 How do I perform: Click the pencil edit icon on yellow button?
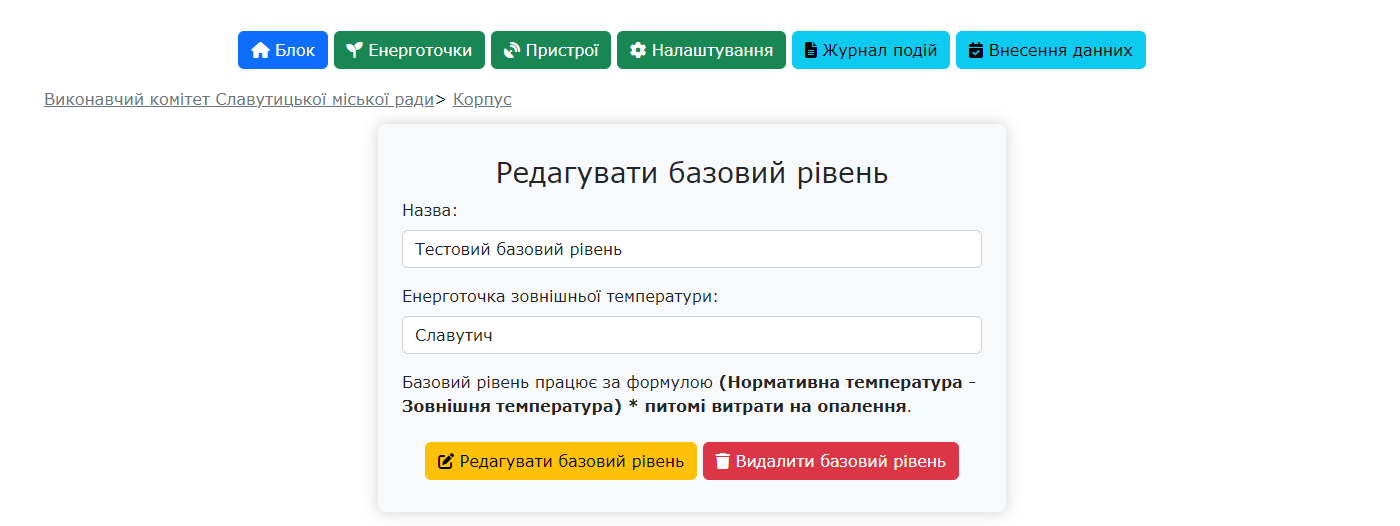pyautogui.click(x=446, y=461)
